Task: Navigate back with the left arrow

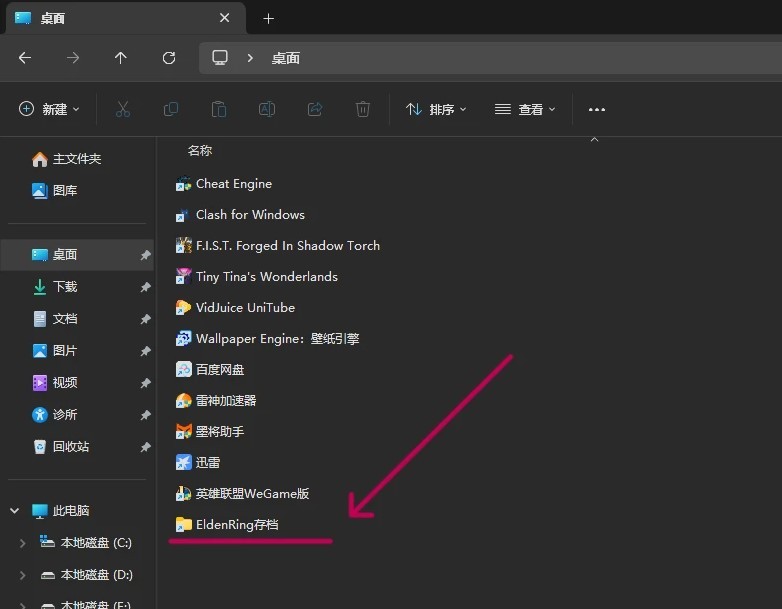Action: (25, 58)
